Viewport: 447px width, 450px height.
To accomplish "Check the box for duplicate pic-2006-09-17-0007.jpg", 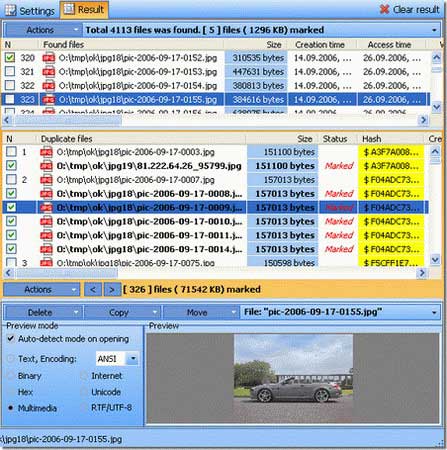I will pos(11,179).
